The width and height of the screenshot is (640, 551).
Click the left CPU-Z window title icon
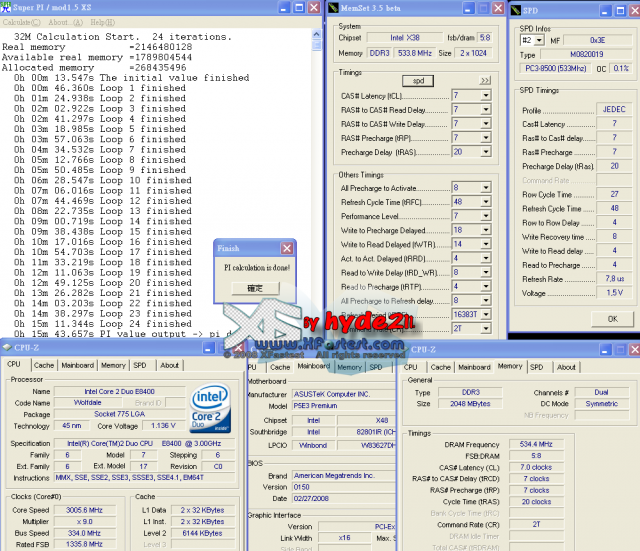pyautogui.click(x=7, y=347)
